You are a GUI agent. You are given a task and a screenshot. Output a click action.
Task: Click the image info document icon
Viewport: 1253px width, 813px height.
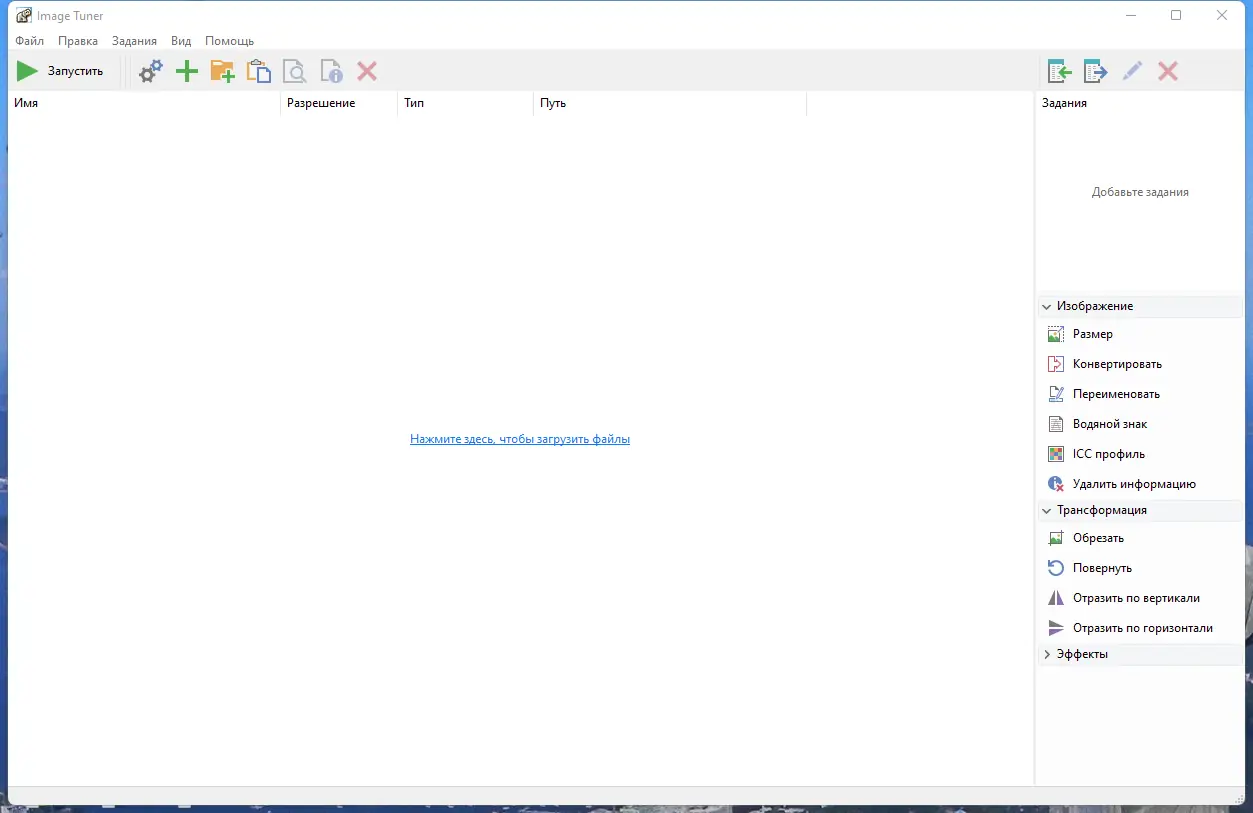[x=331, y=71]
